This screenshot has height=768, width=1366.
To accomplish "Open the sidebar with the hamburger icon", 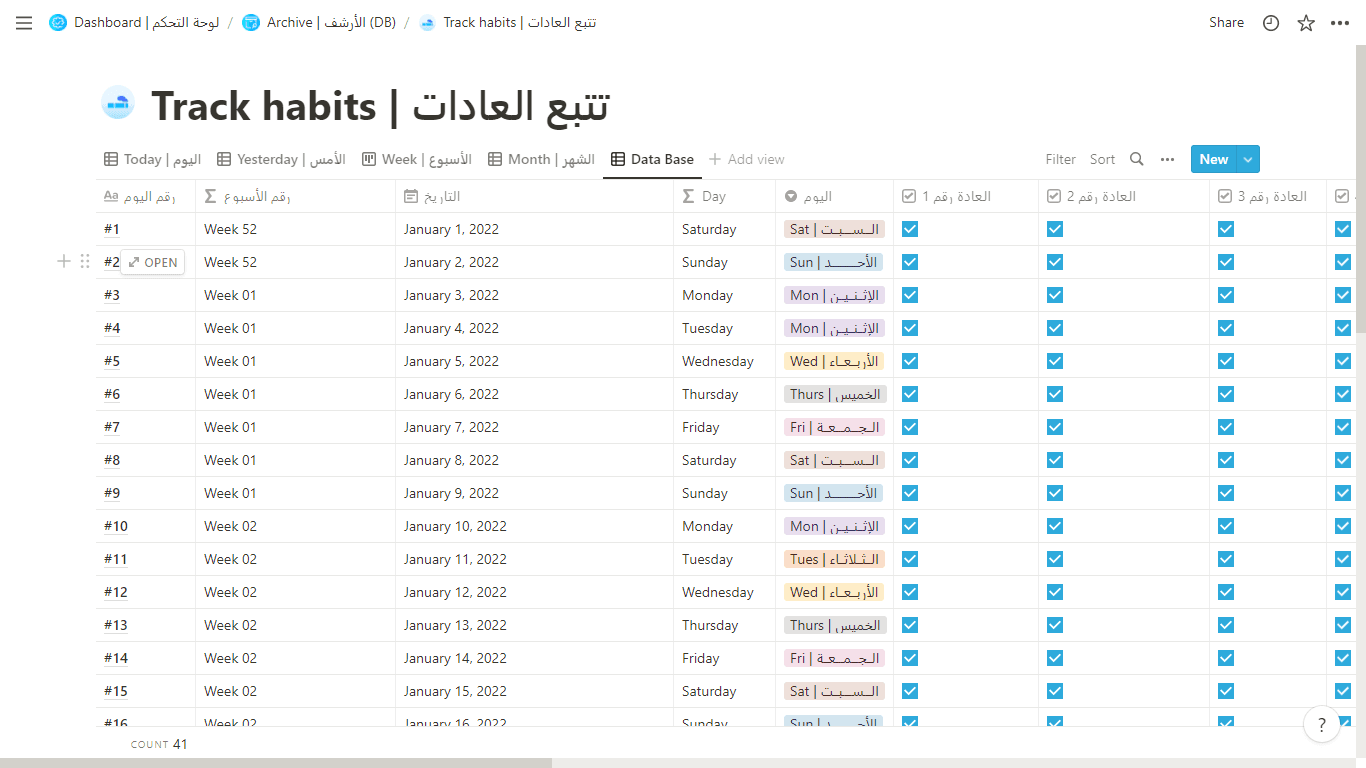I will click(x=24, y=23).
